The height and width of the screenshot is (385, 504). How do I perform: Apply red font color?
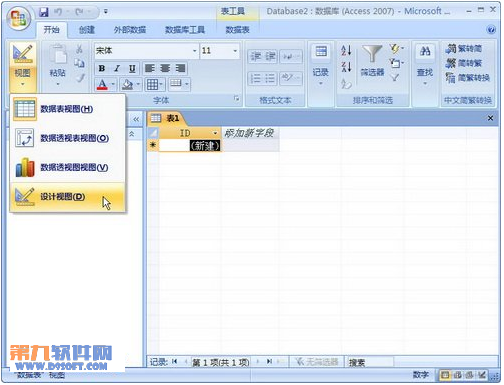coord(102,84)
